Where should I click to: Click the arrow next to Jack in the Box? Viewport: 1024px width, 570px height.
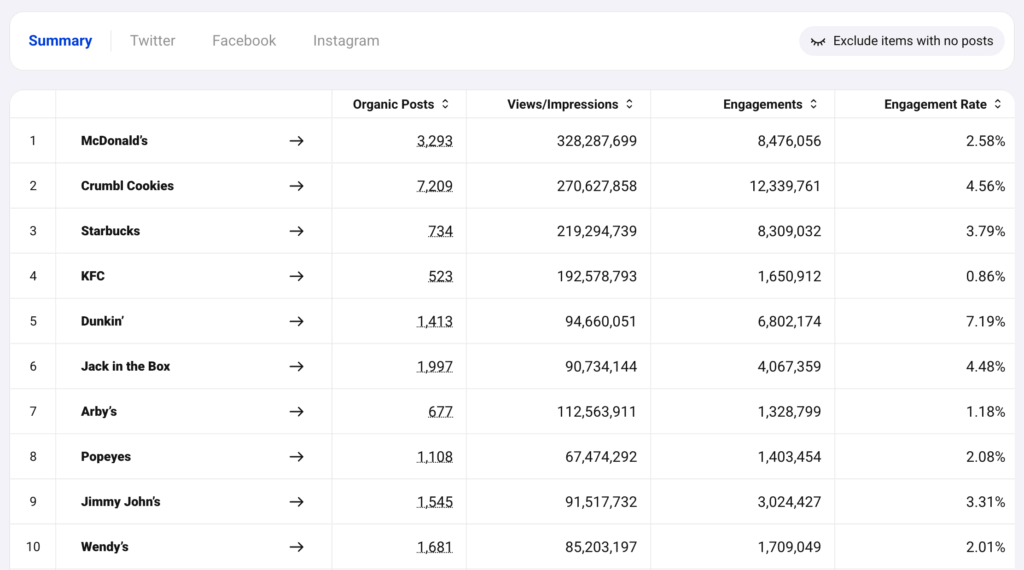(x=296, y=366)
